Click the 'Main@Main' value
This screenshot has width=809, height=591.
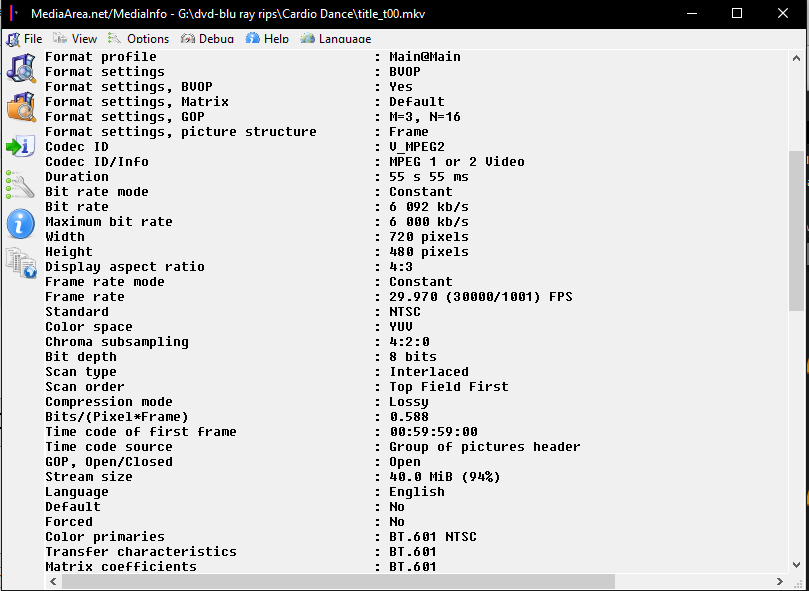(425, 57)
